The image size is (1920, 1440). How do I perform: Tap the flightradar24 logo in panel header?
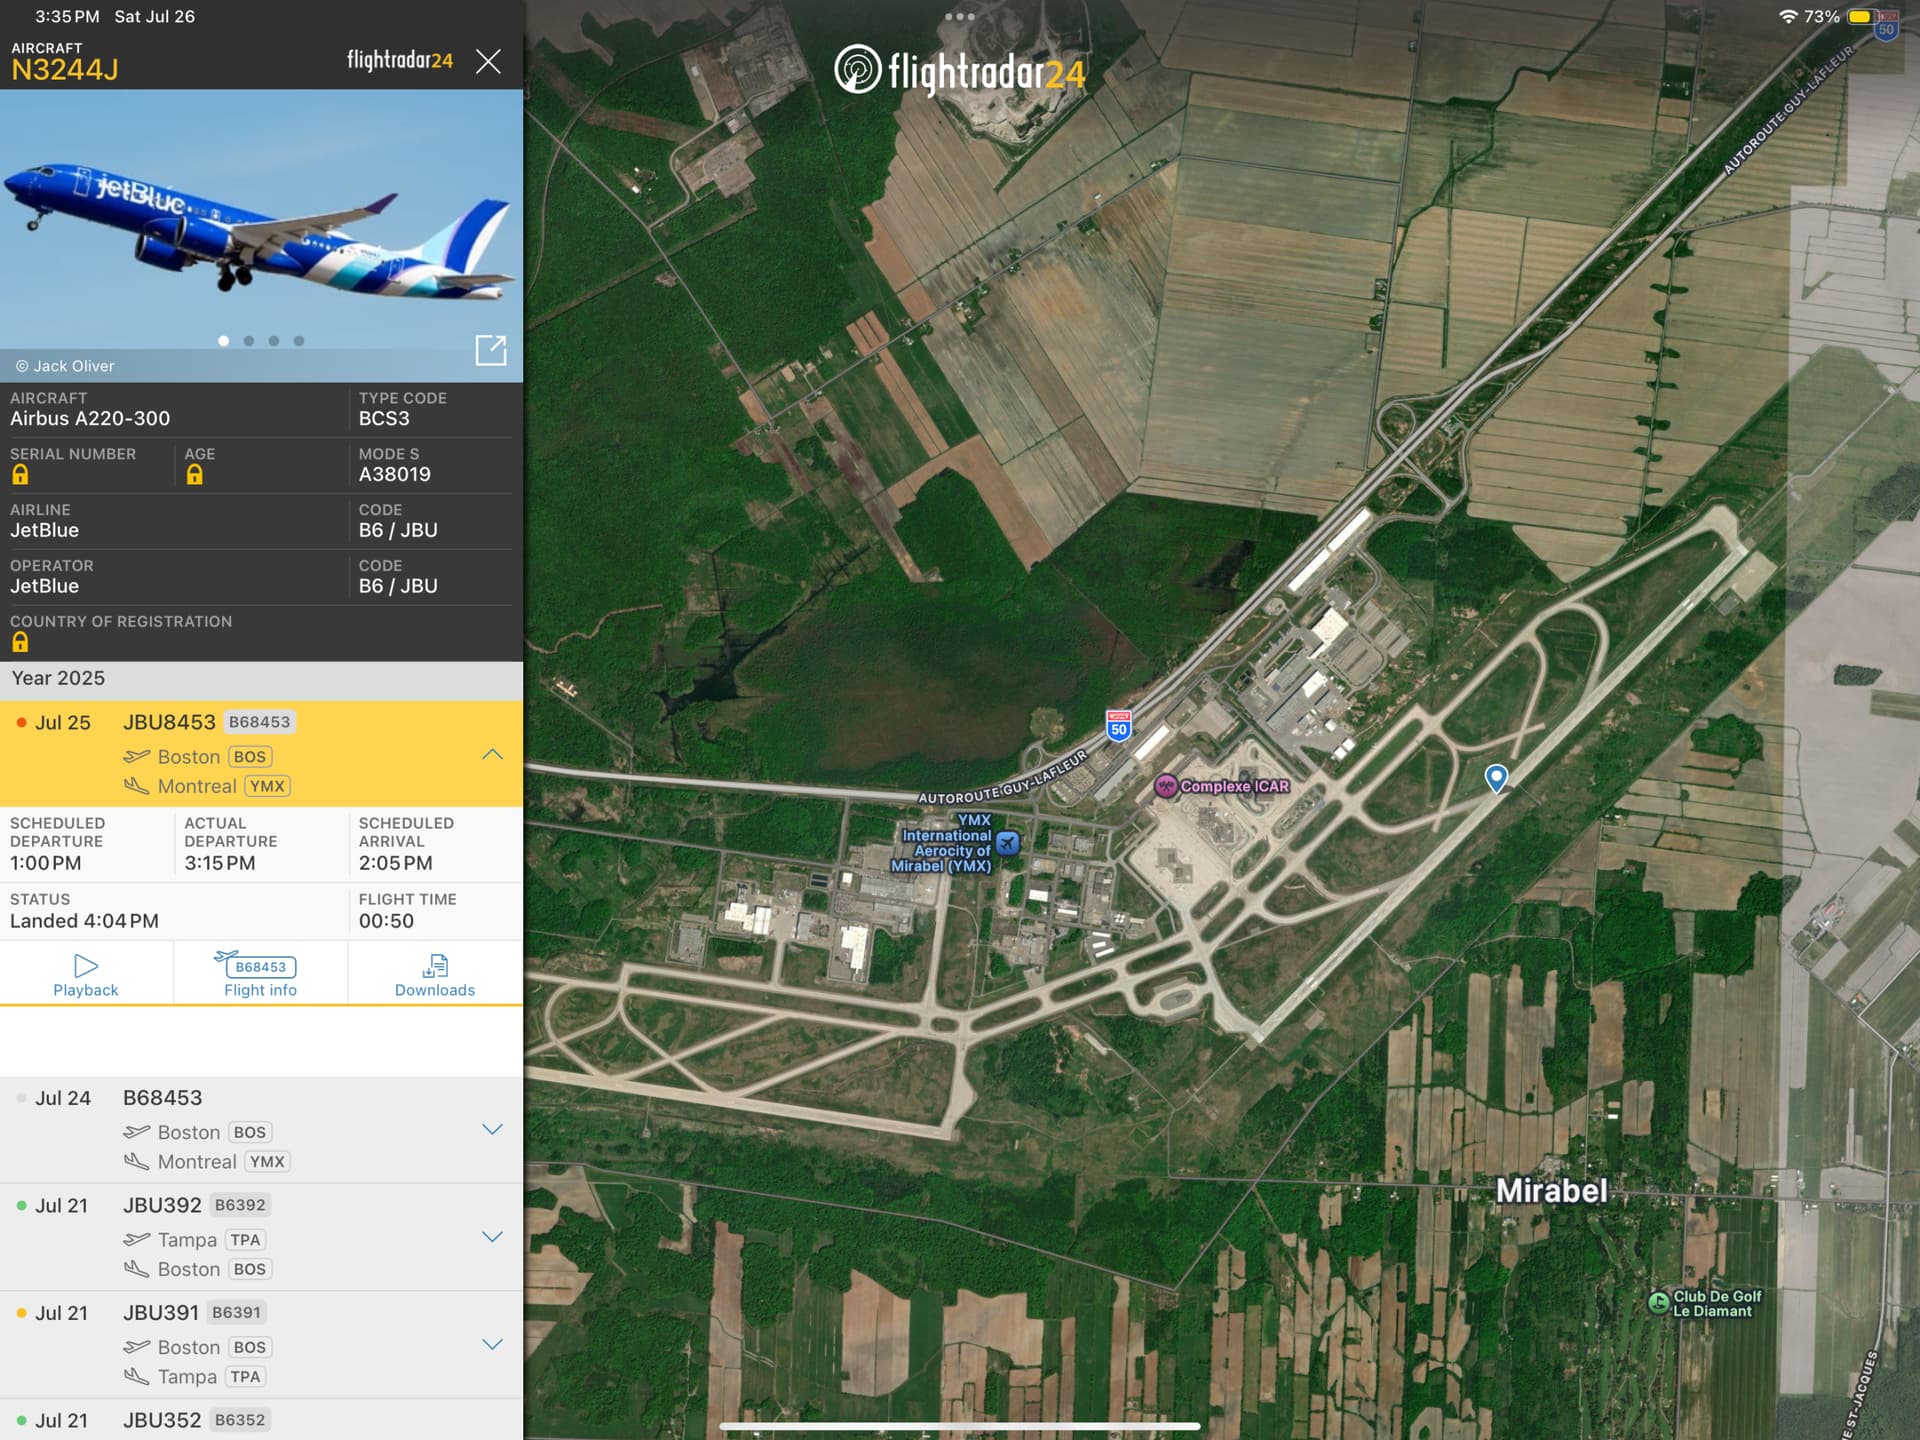tap(400, 61)
